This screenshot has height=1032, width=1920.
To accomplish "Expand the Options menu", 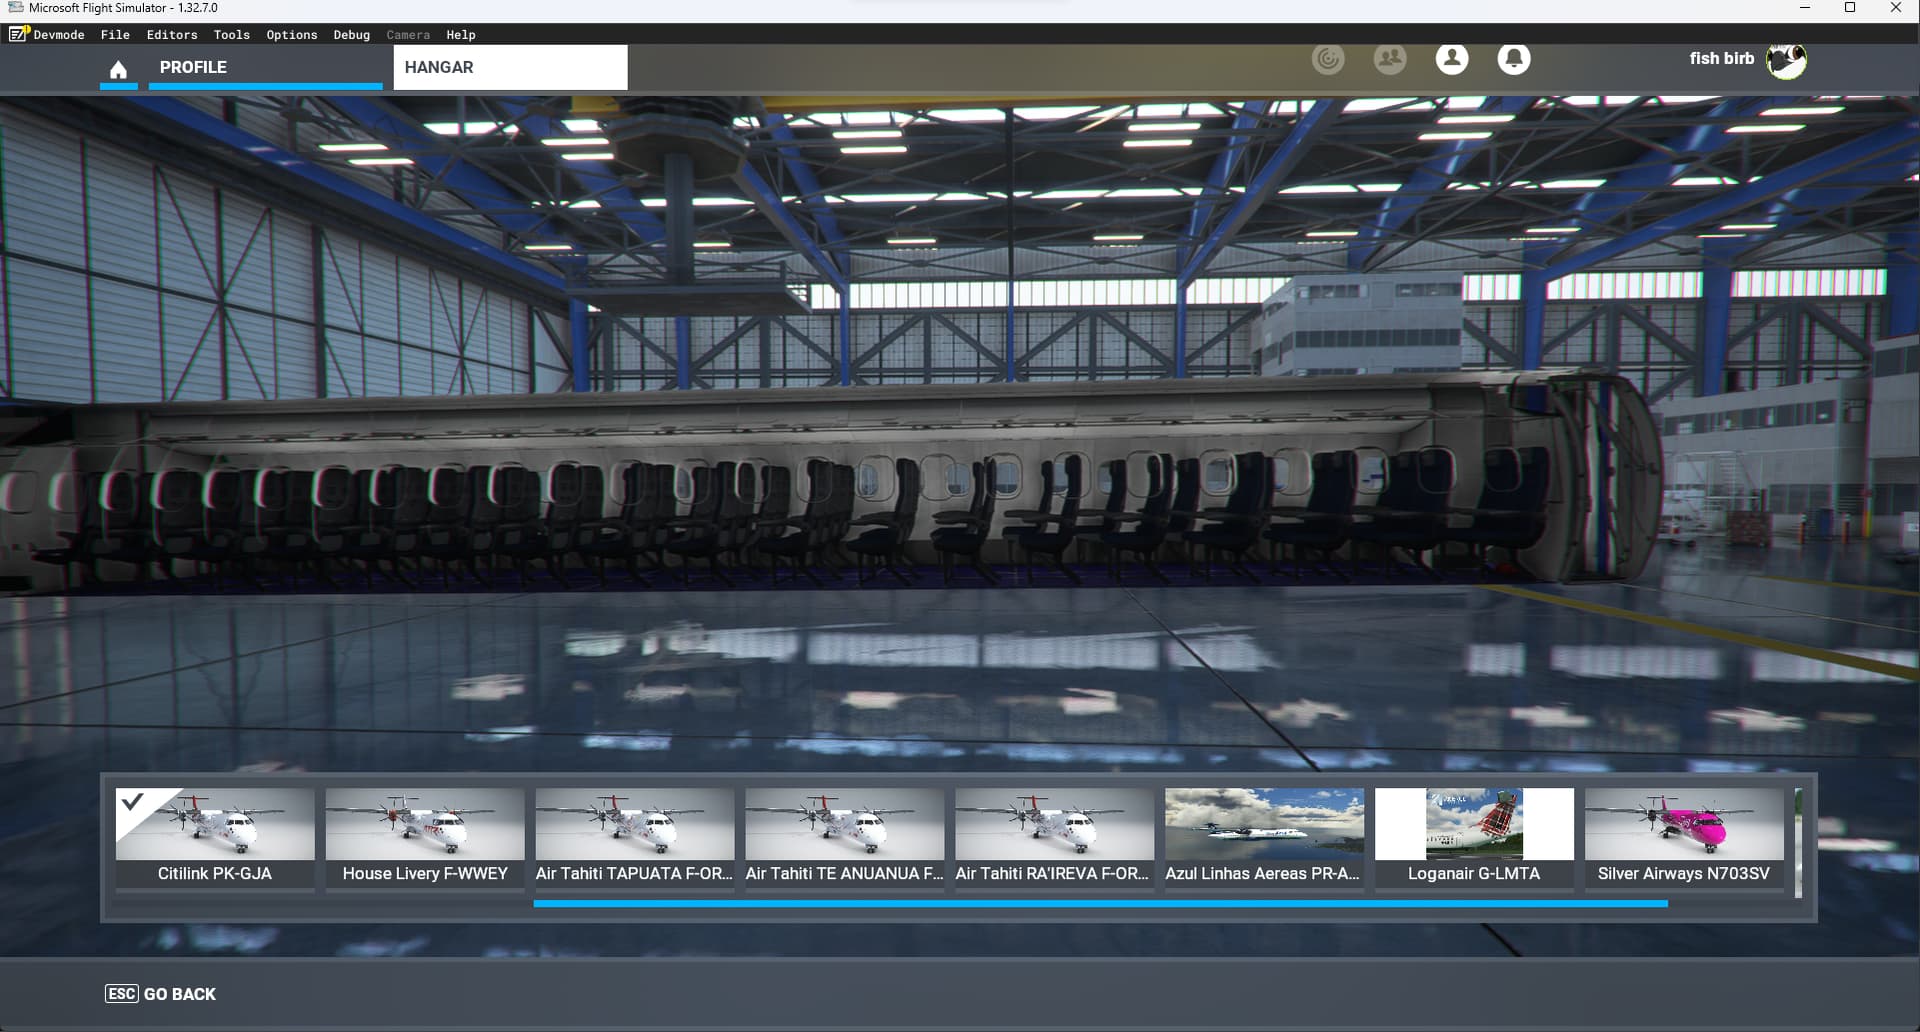I will tap(291, 35).
